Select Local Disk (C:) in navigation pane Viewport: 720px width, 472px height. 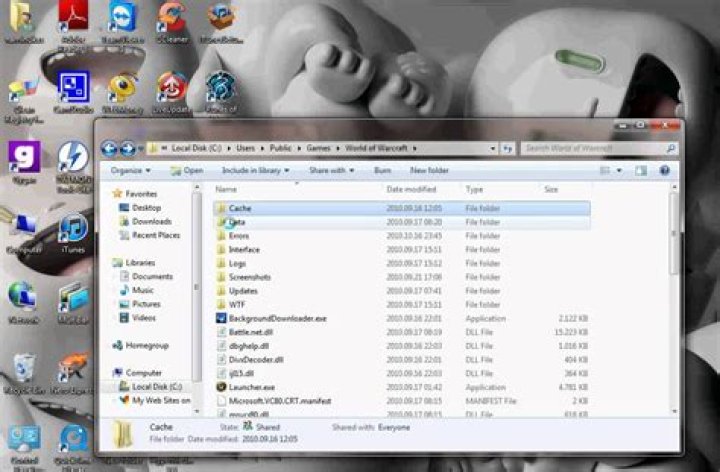tap(156, 386)
